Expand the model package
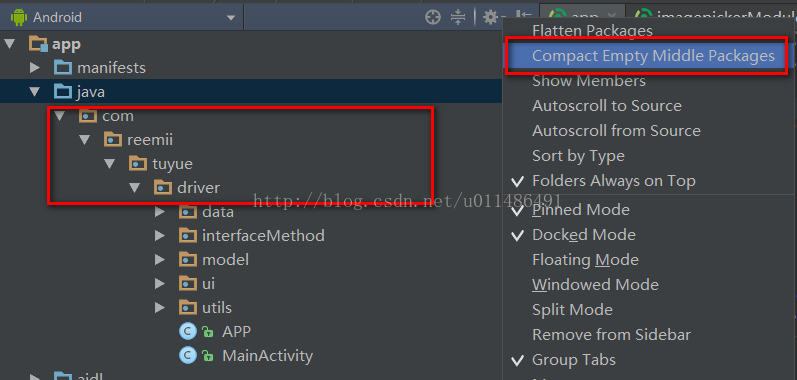 tap(160, 260)
